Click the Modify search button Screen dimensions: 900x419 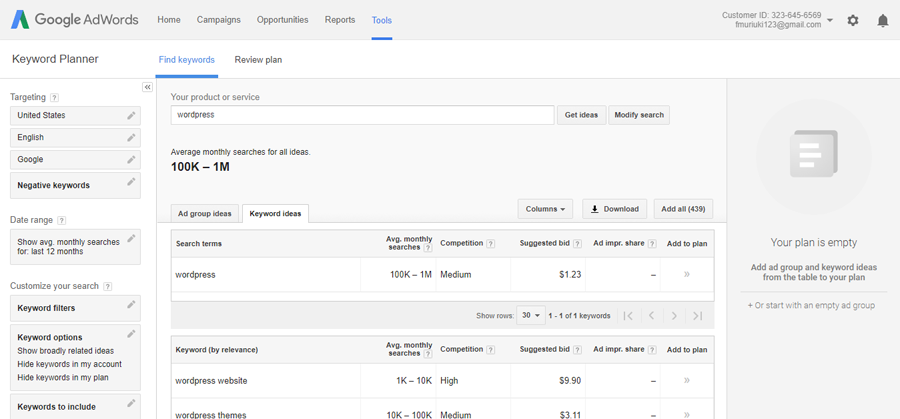pos(639,115)
